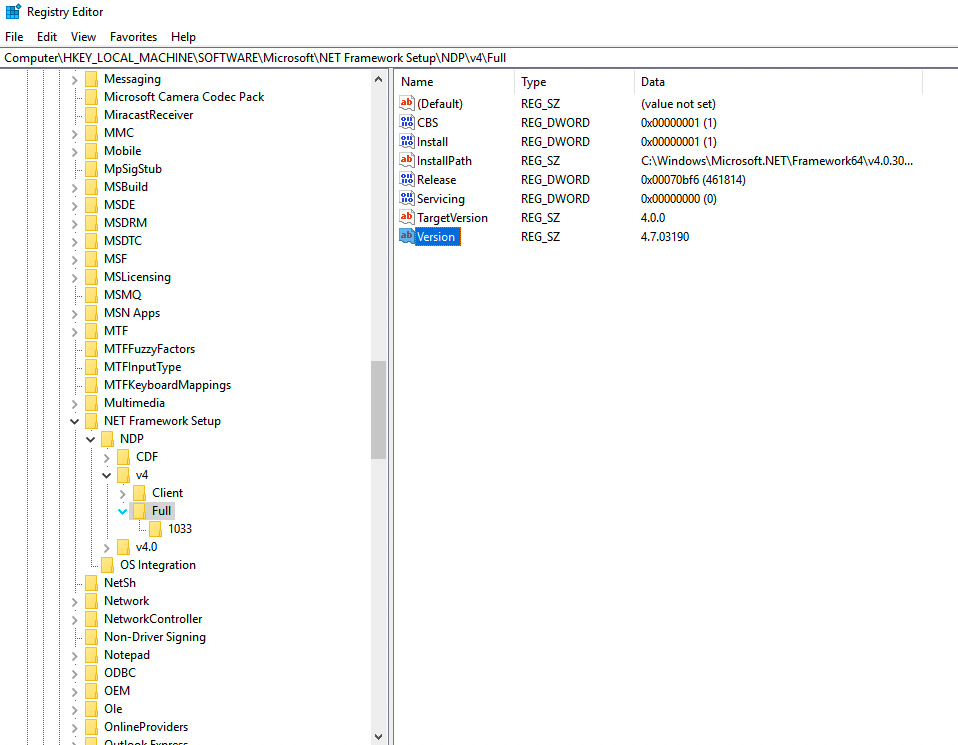Click the OnlineProviders folder icon
The height and width of the screenshot is (745, 958).
tap(92, 727)
